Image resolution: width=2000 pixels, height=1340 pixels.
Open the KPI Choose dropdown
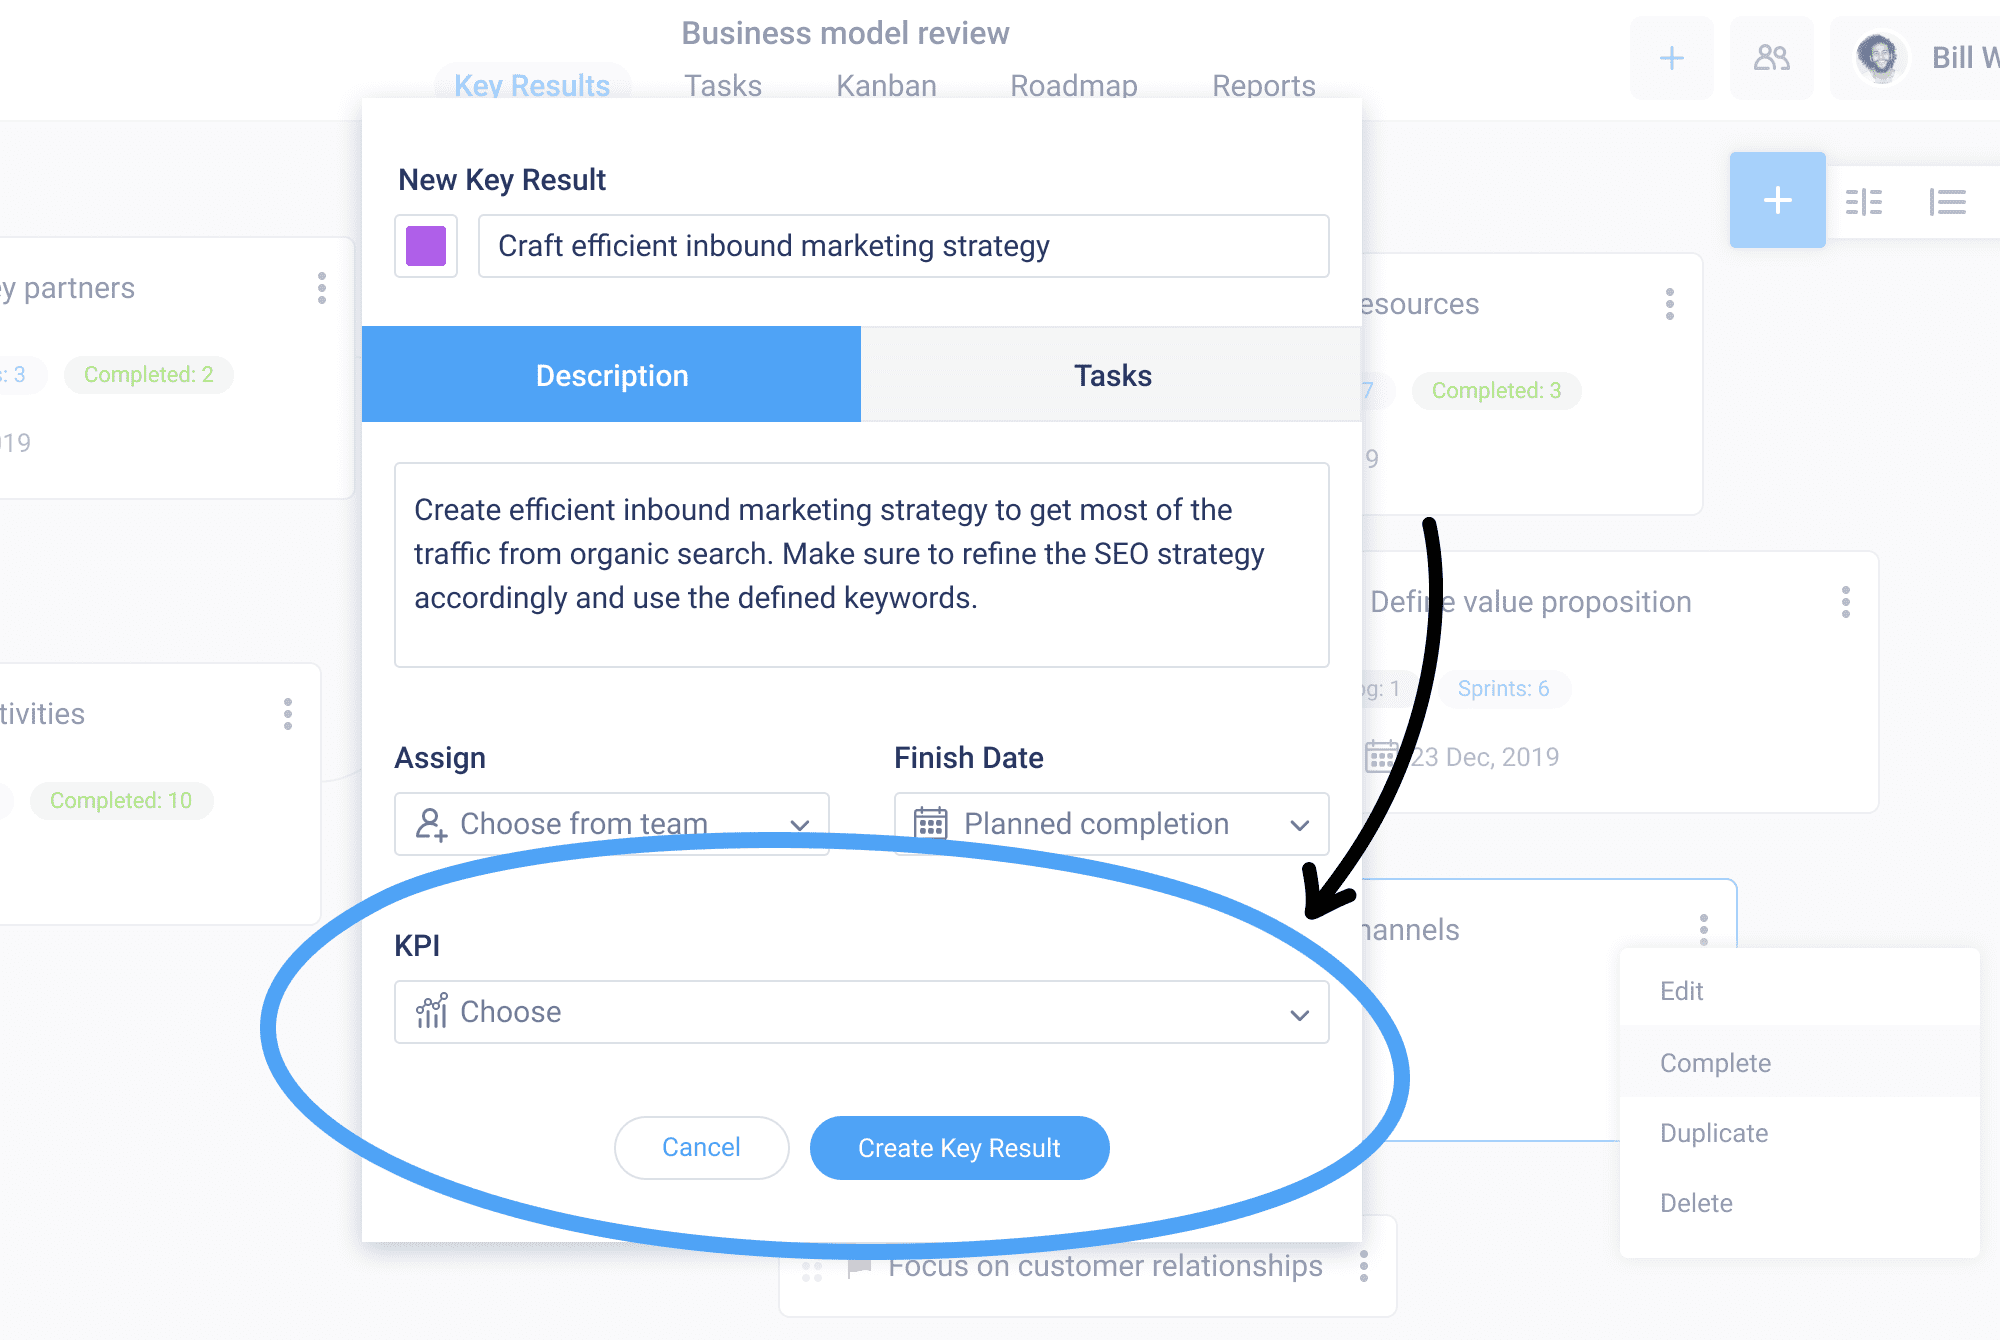tap(861, 1012)
